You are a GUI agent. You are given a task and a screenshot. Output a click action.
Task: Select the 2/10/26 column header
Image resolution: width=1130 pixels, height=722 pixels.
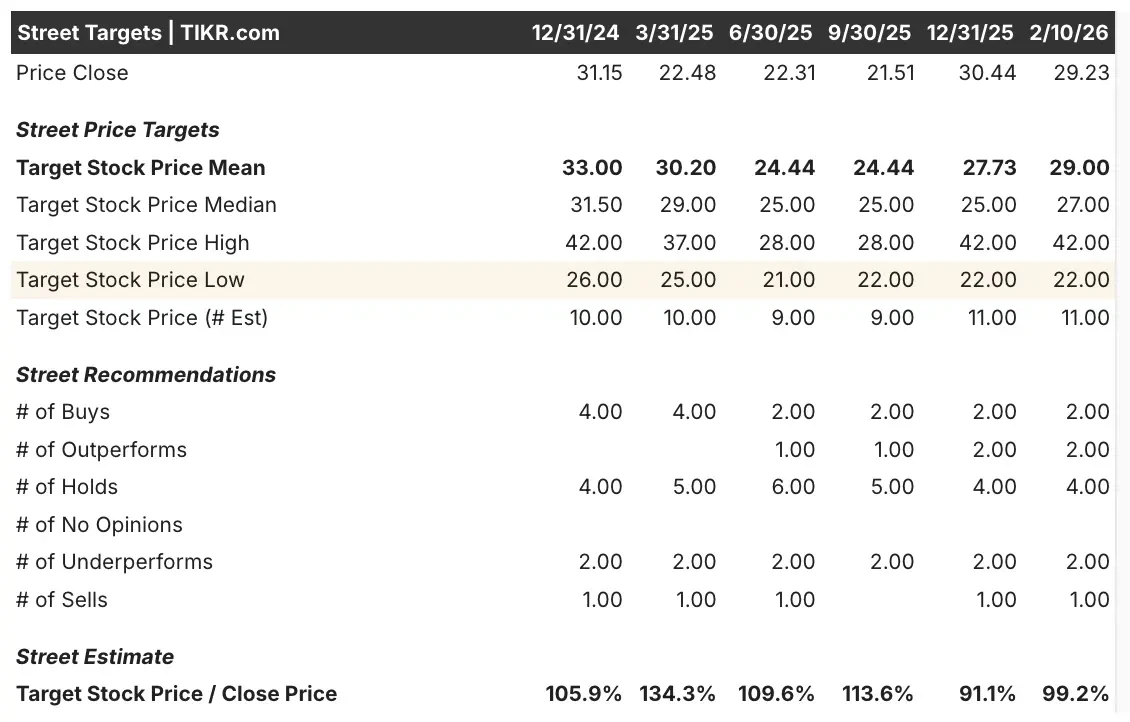click(1069, 32)
